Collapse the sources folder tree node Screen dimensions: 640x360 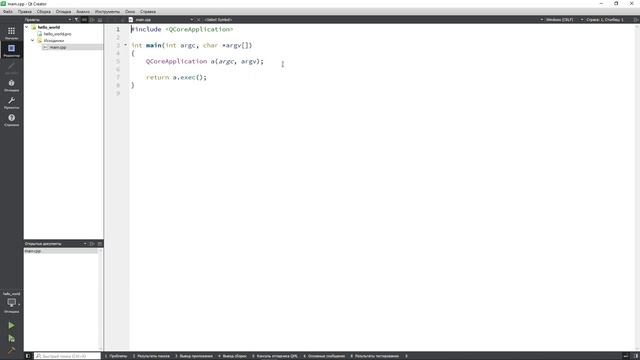pyautogui.click(x=33, y=40)
